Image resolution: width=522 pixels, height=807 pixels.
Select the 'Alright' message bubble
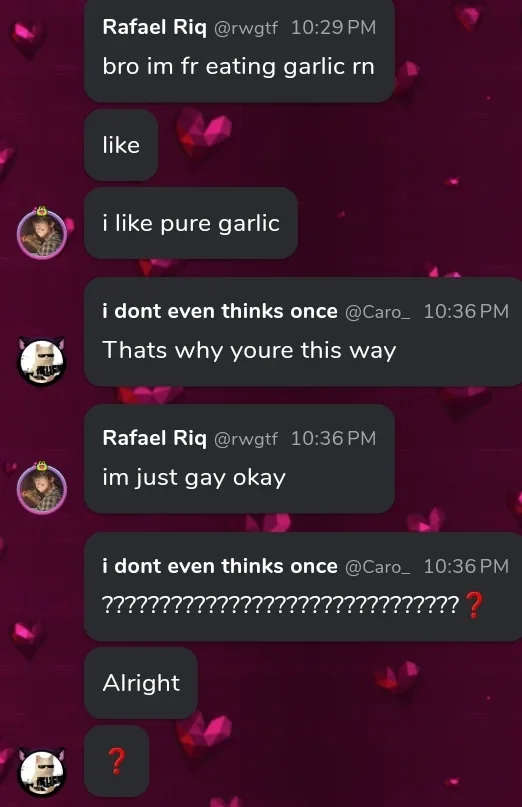click(x=141, y=683)
